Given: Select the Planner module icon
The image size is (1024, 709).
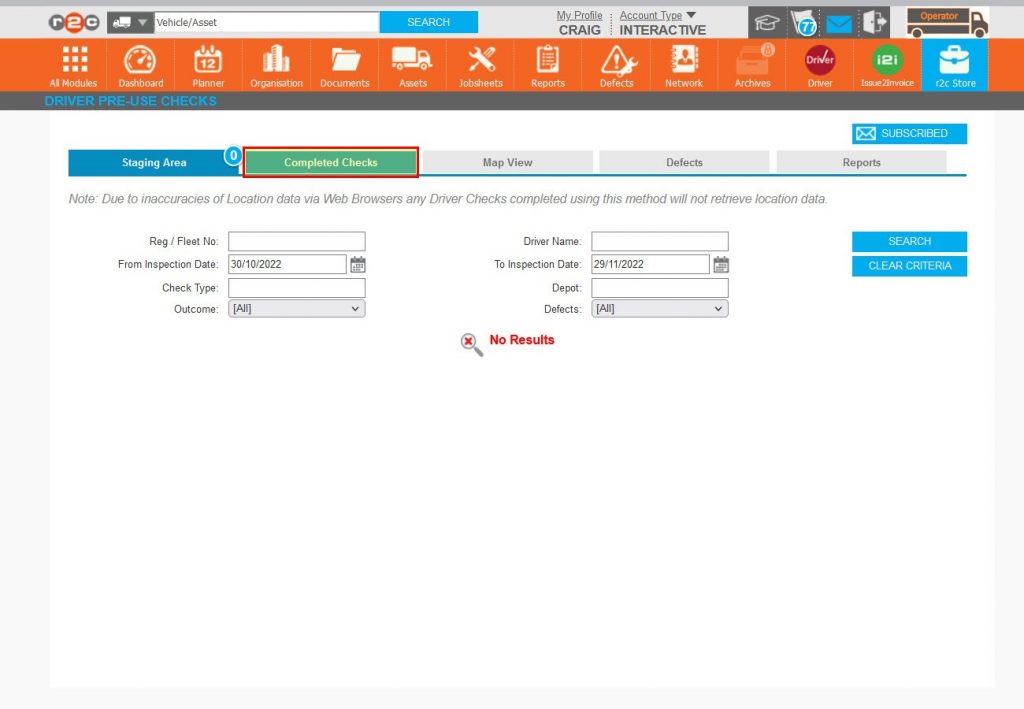Looking at the screenshot, I should (x=208, y=64).
